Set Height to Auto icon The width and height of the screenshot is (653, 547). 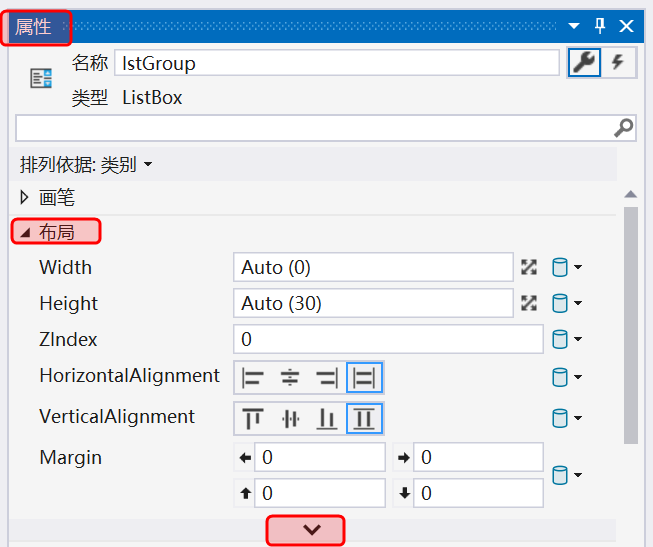(529, 303)
